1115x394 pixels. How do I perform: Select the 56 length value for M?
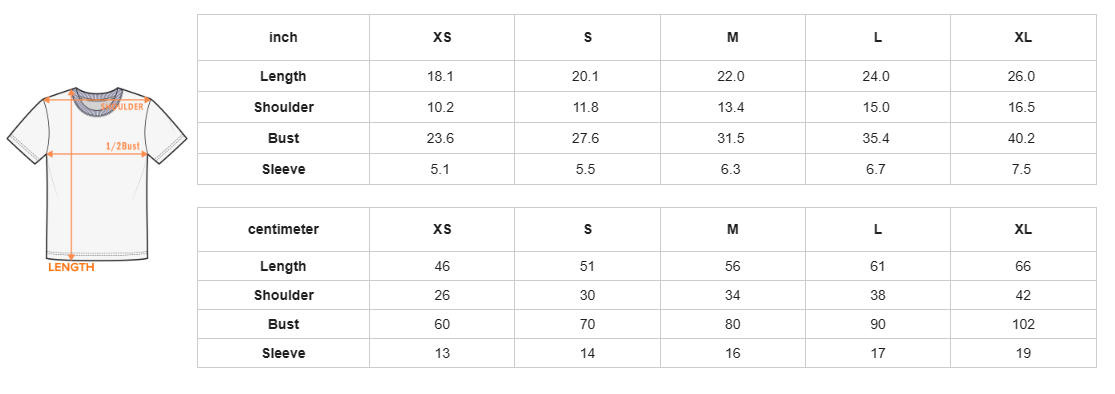point(732,267)
